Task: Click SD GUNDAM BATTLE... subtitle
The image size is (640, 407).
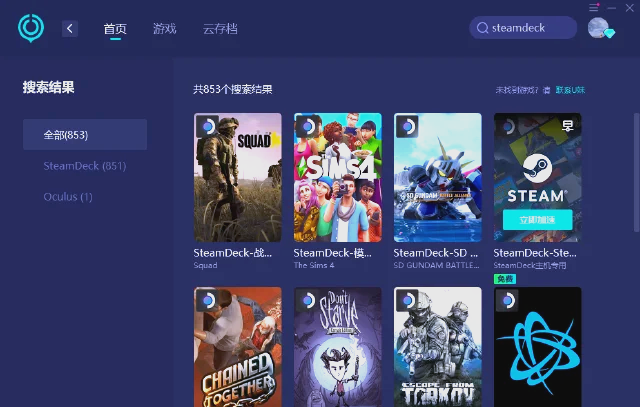Action: pyautogui.click(x=436, y=265)
